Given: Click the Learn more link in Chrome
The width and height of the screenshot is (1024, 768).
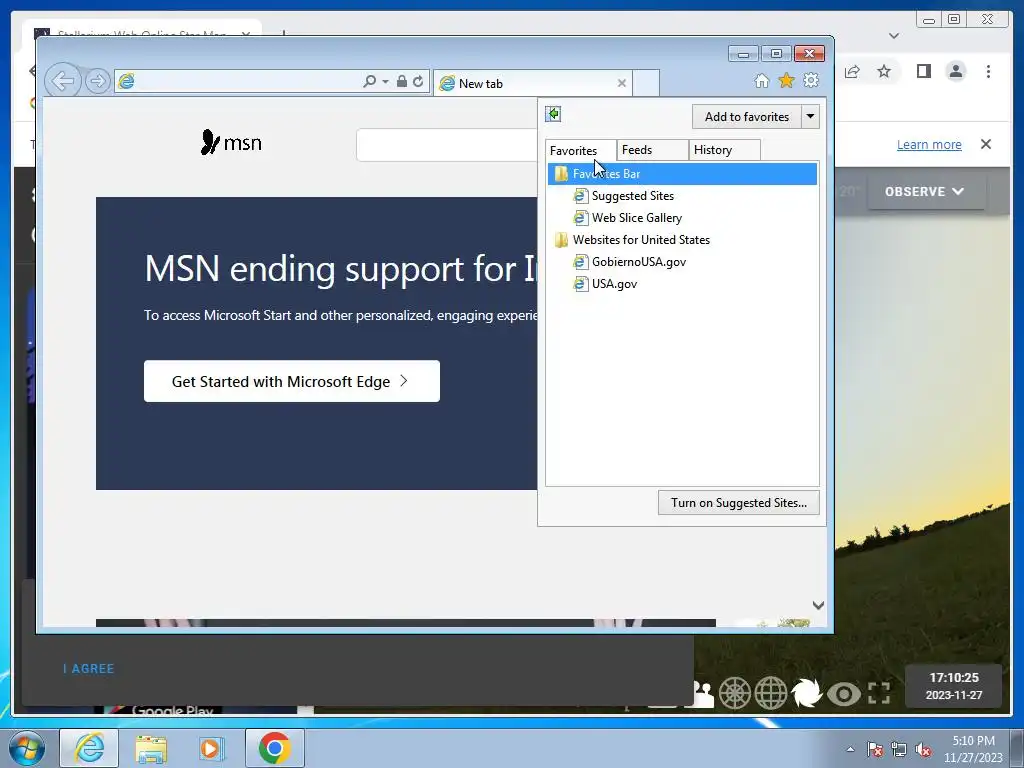Looking at the screenshot, I should [x=929, y=144].
